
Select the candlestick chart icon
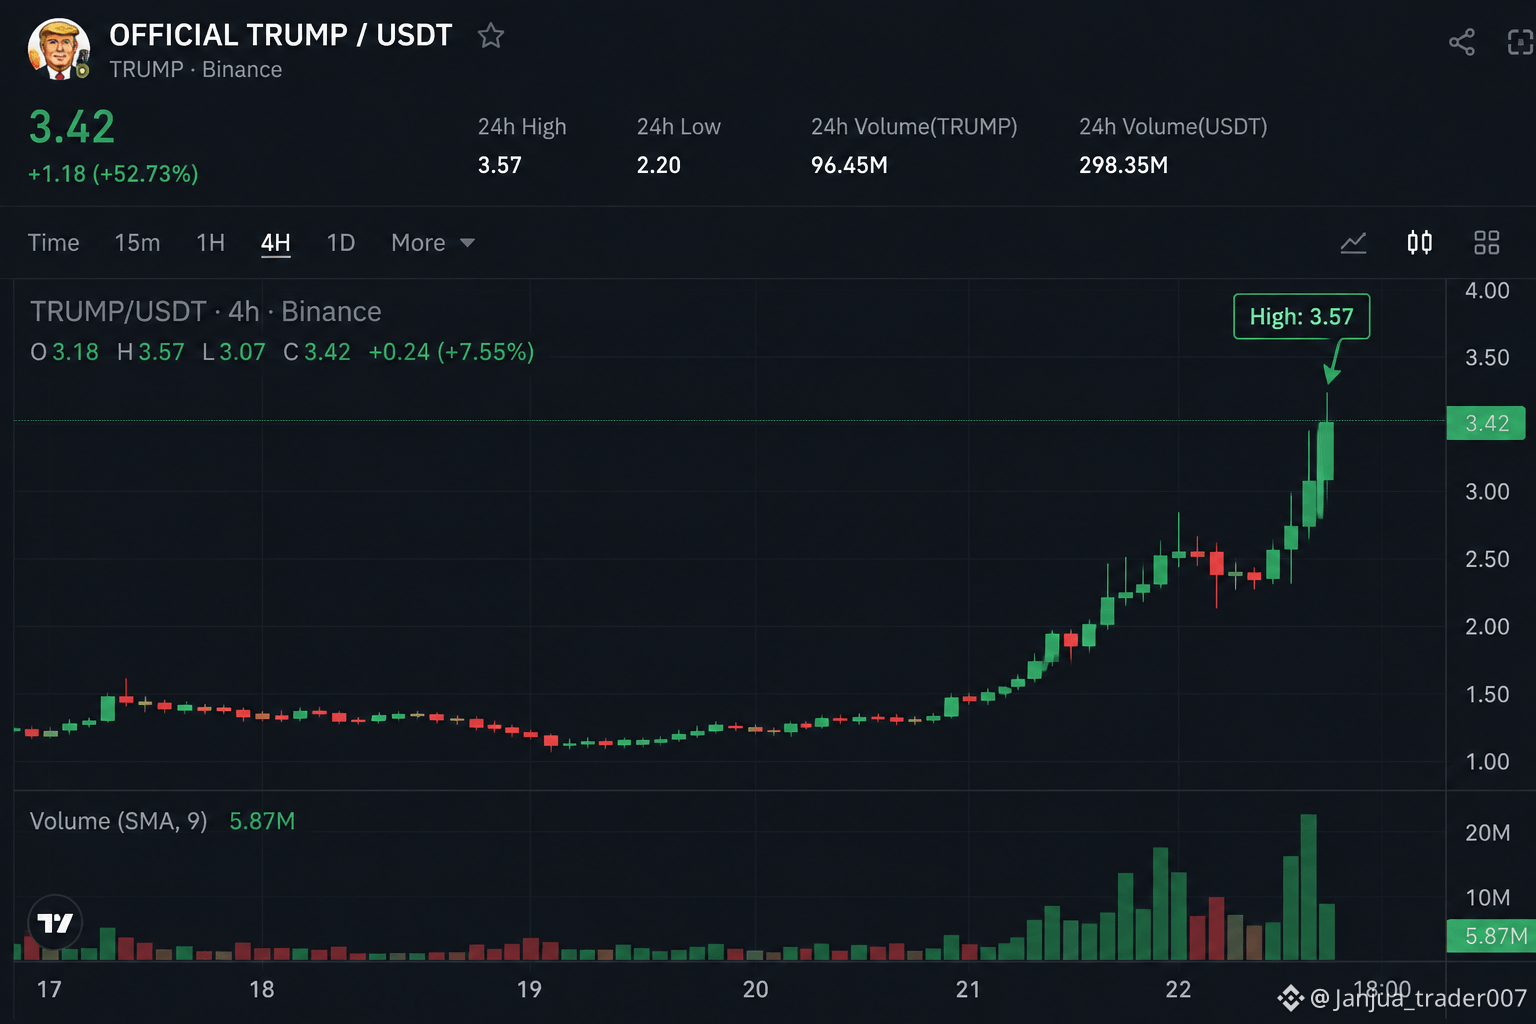[x=1420, y=242]
